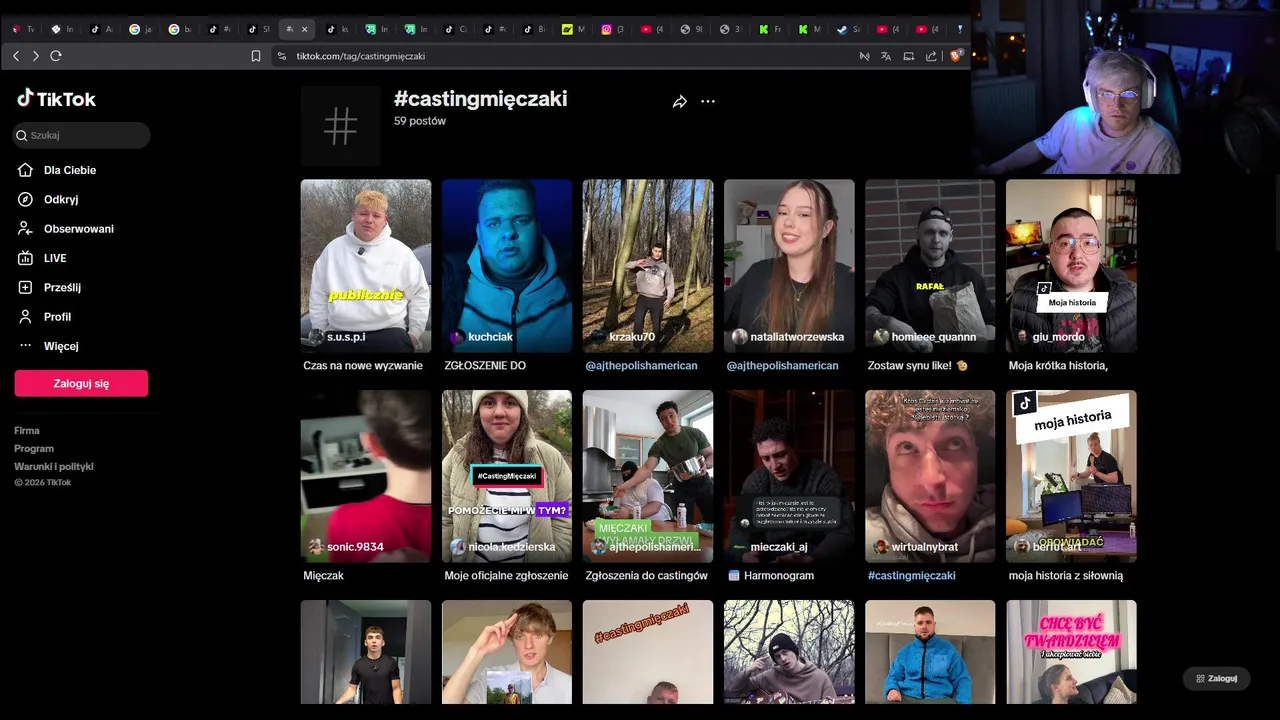The width and height of the screenshot is (1280, 720).
Task: Click caption 'Czas na nowe wyzwanie'
Action: [x=363, y=366]
